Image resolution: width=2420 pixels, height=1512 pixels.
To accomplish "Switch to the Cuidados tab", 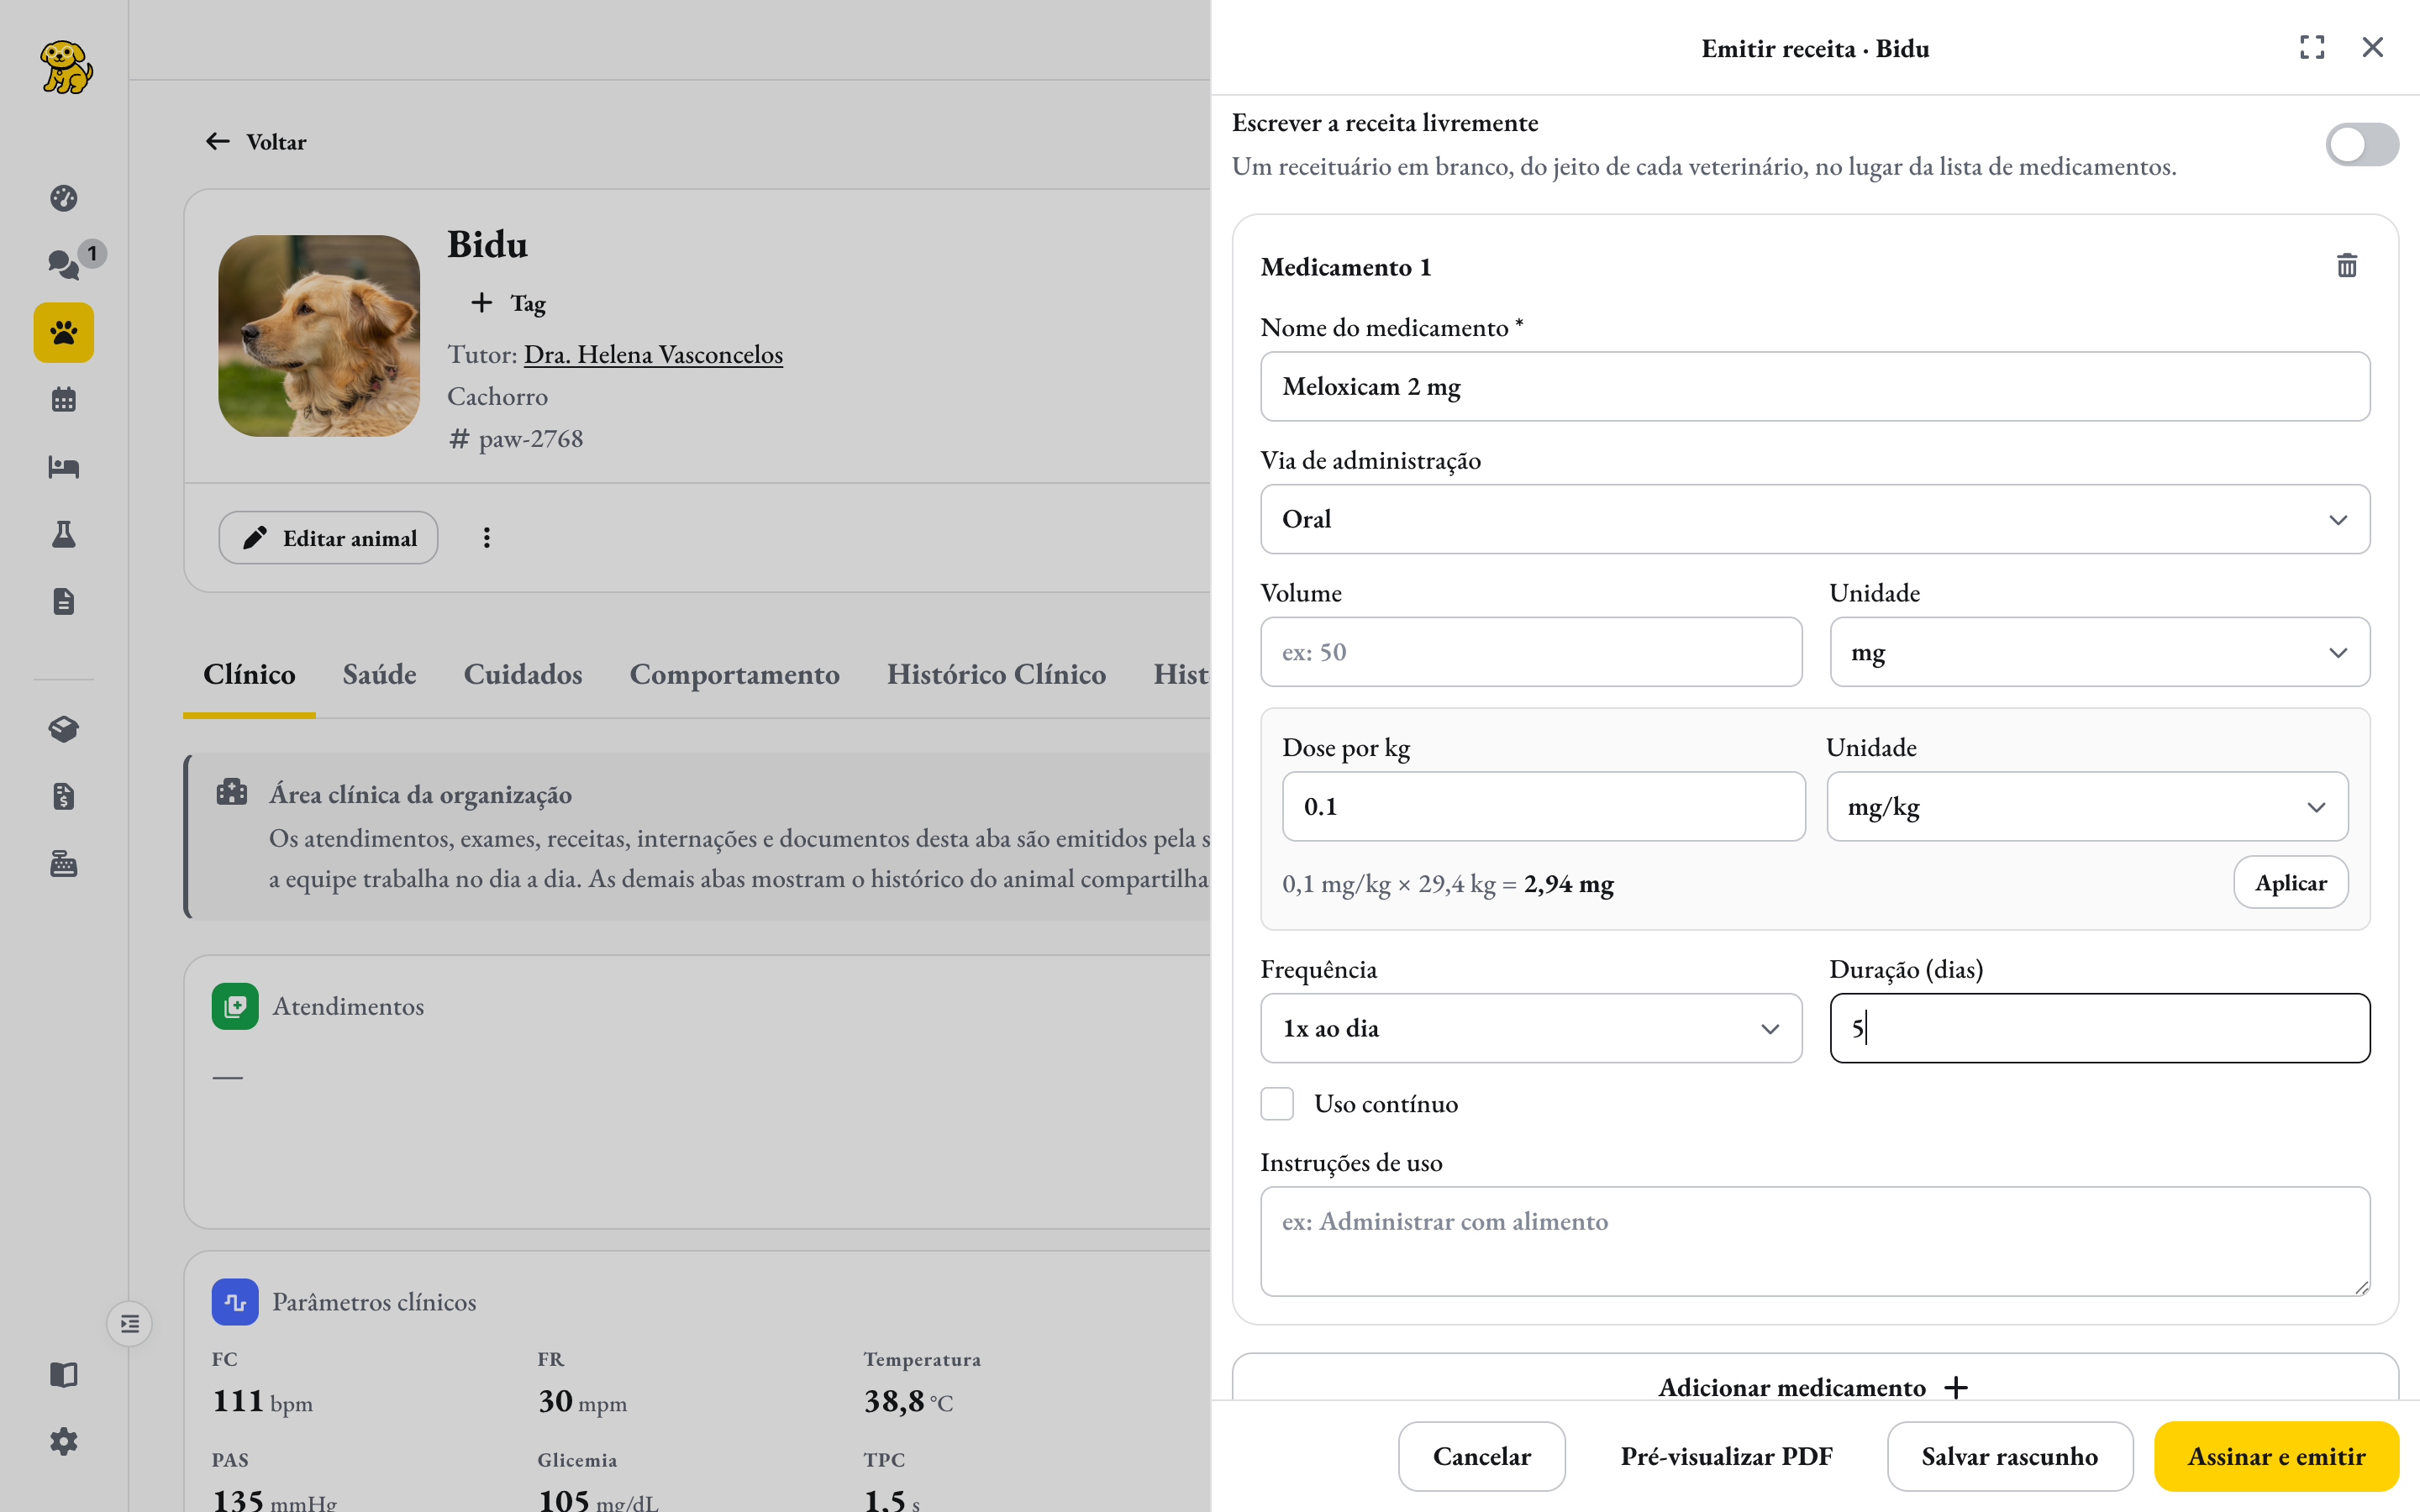I will [x=523, y=674].
